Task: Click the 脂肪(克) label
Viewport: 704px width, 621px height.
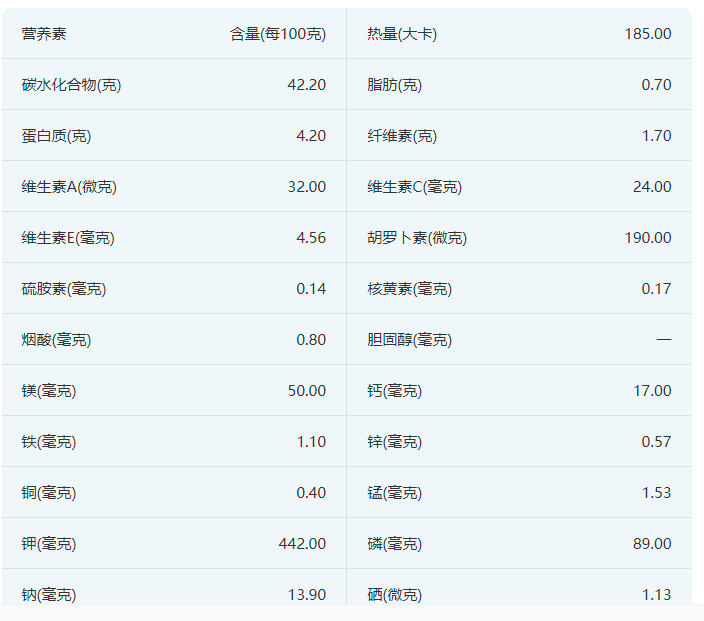Action: coord(394,85)
